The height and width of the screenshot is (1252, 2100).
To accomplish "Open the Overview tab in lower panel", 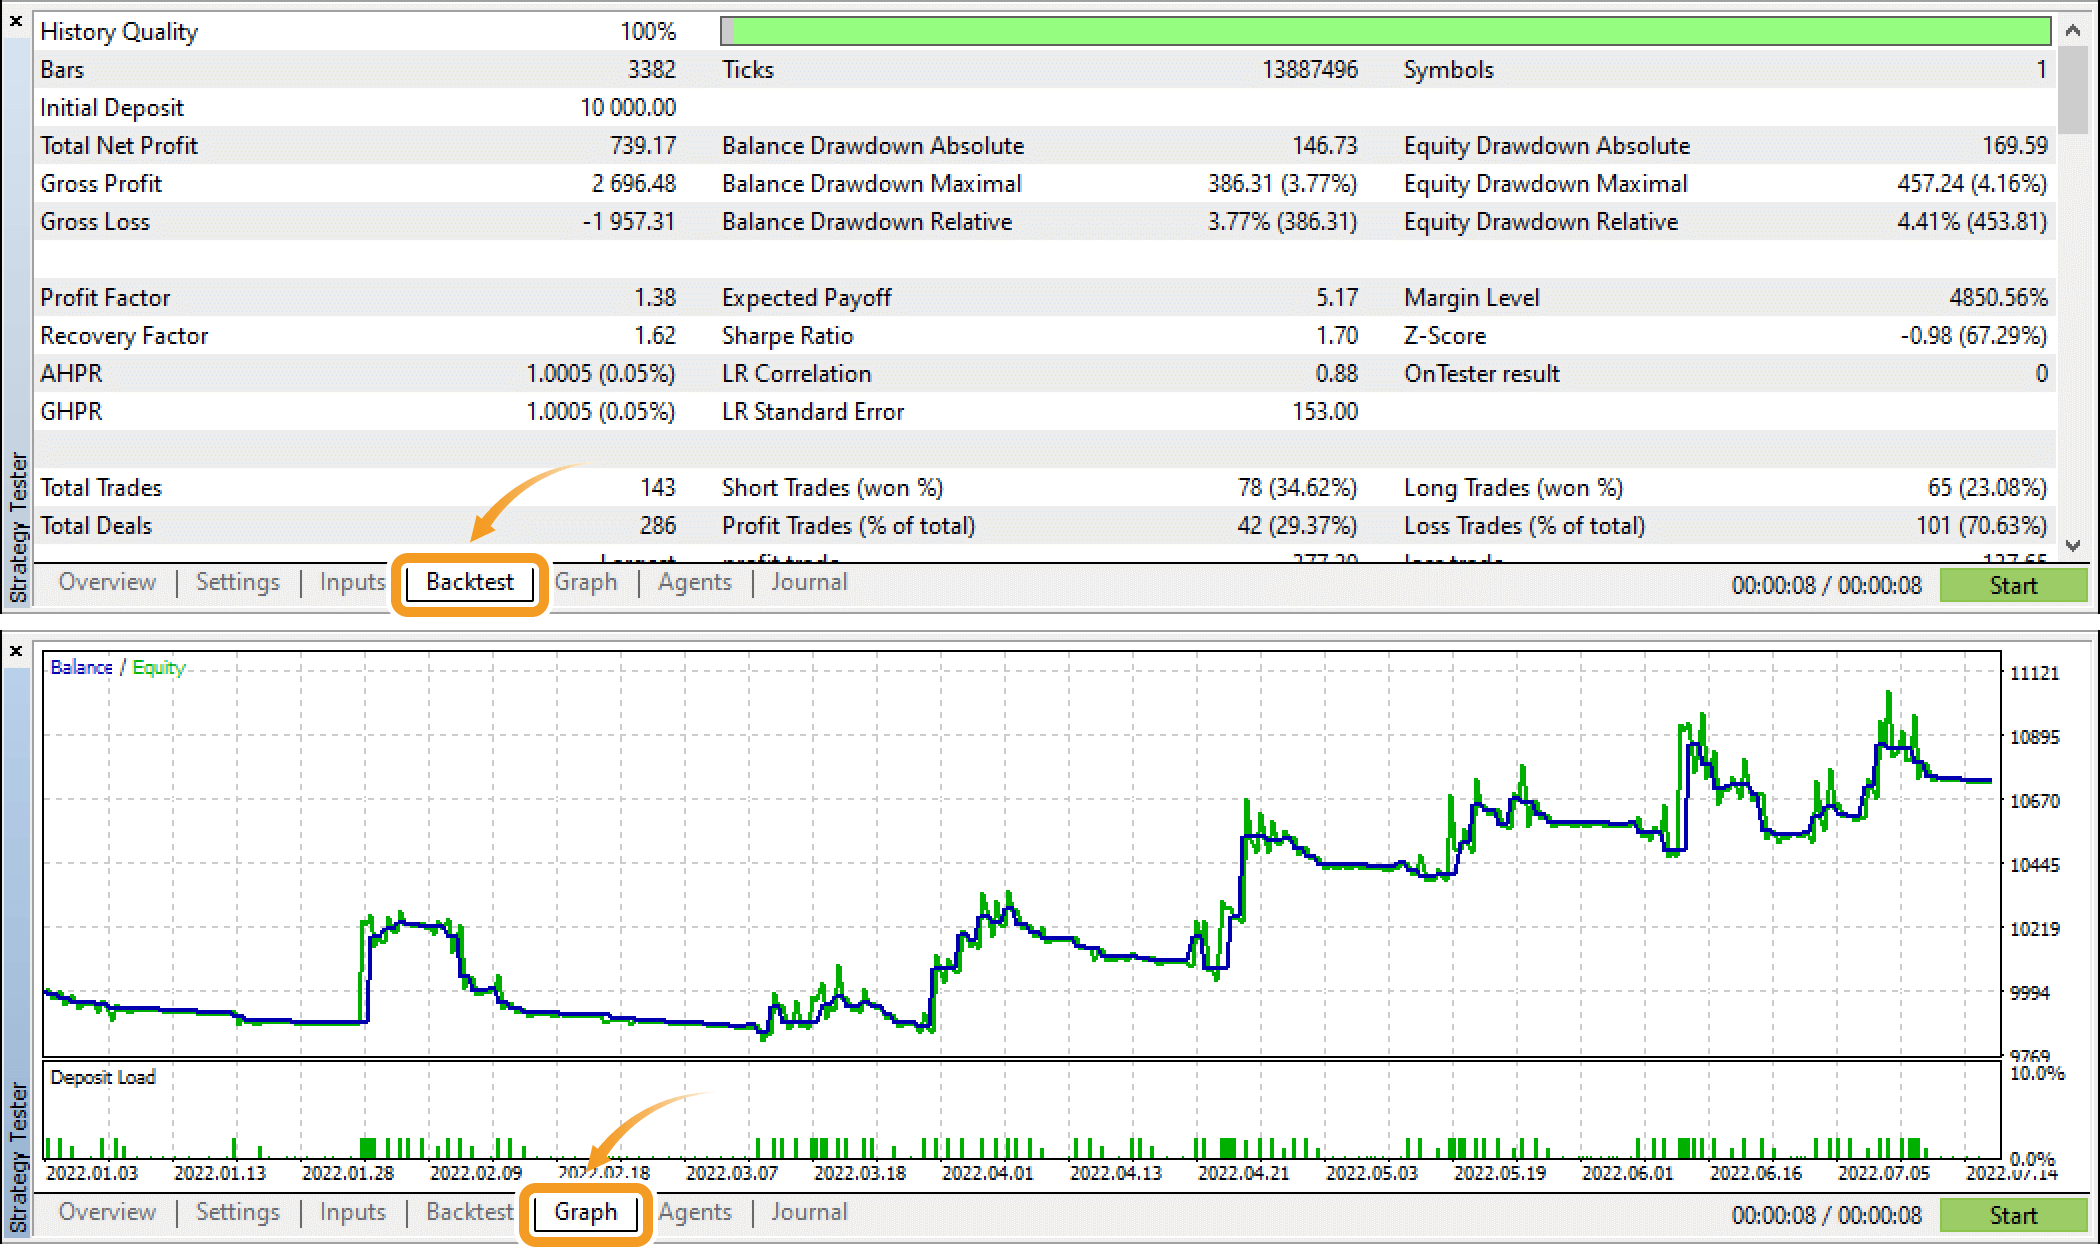I will 107,1212.
